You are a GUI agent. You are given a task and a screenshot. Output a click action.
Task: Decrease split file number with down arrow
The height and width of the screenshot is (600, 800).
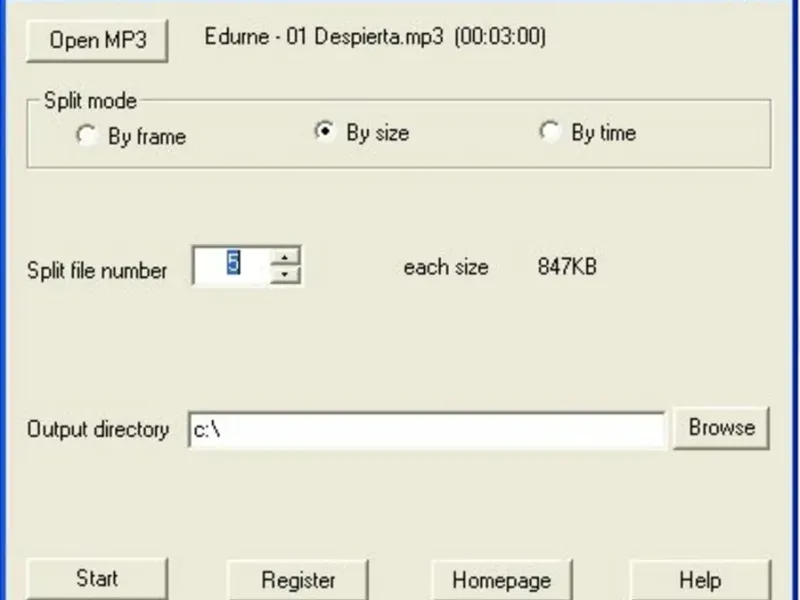285,274
